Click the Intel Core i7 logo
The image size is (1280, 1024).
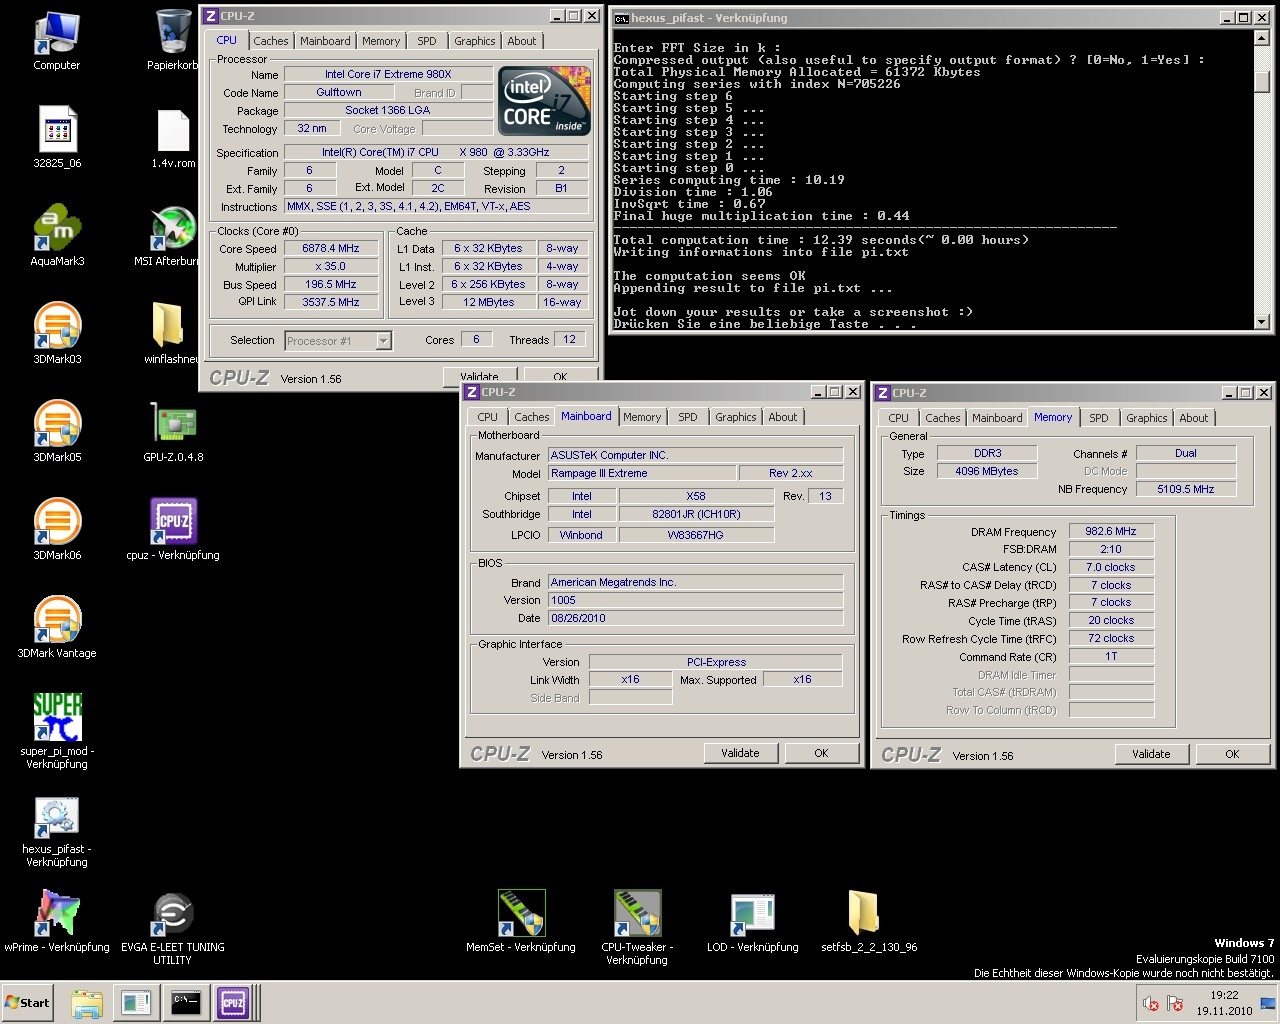(x=544, y=101)
